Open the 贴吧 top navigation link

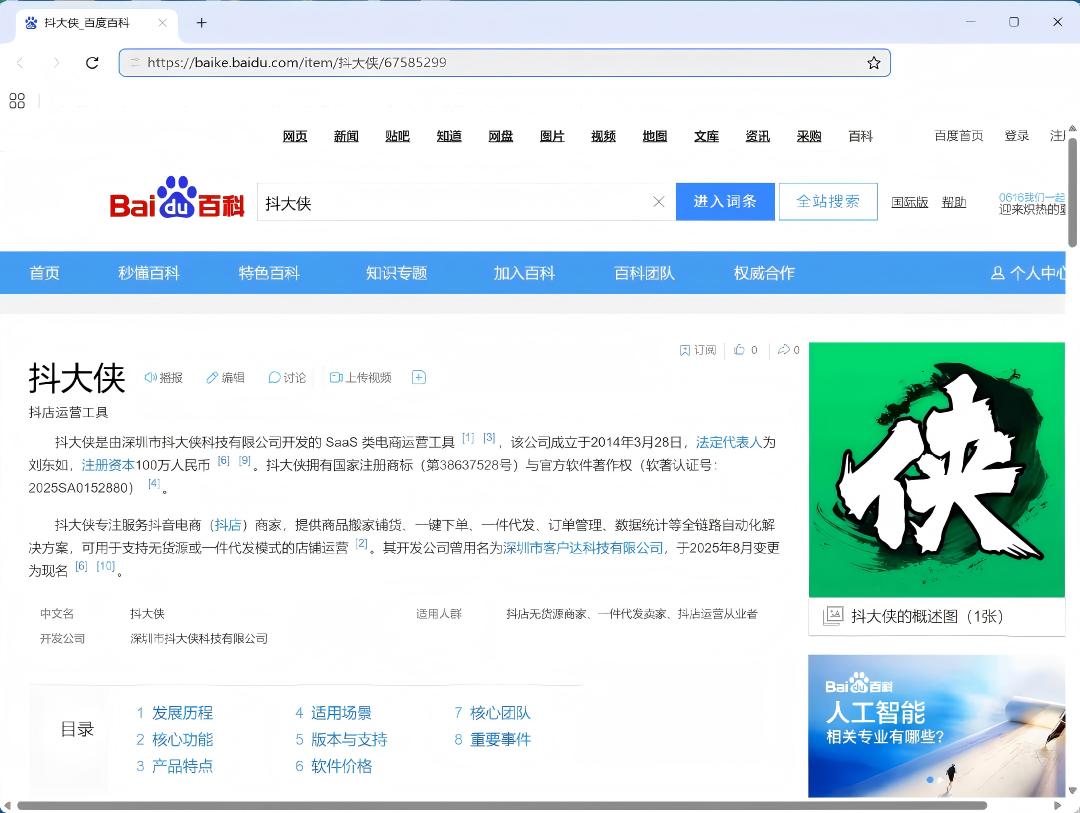coord(397,136)
